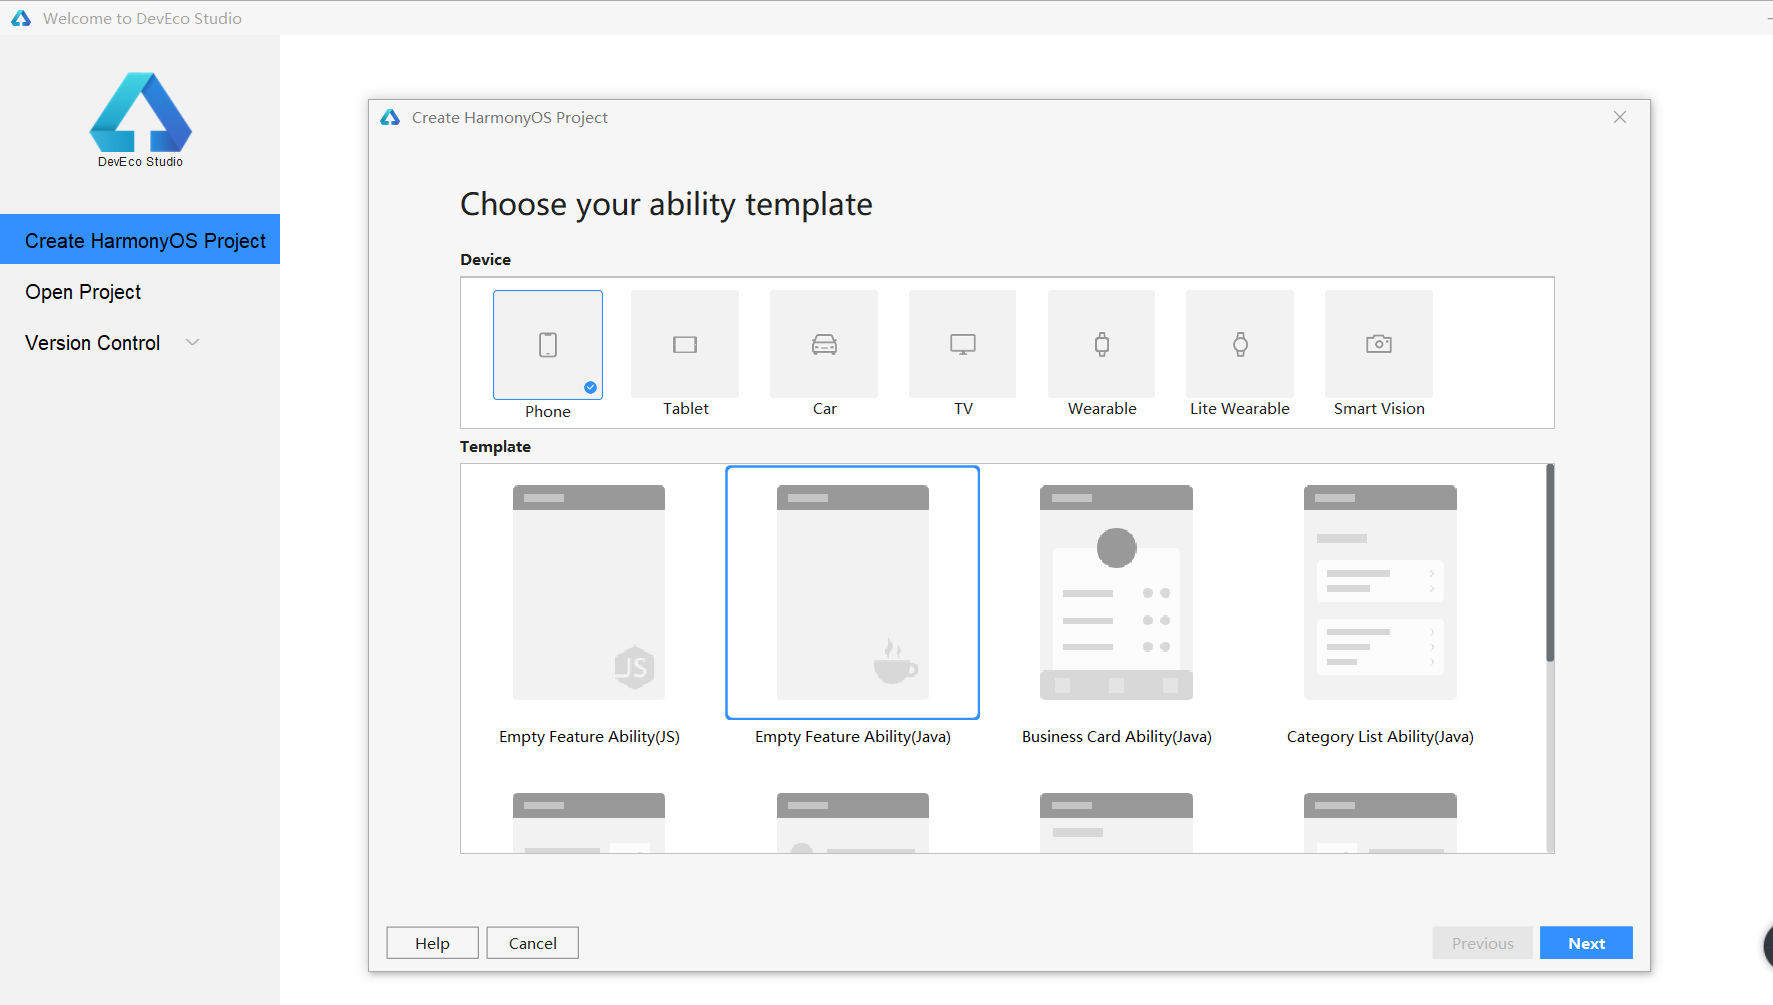The width and height of the screenshot is (1773, 1005).
Task: Click the Lite Wearable label text
Action: pyautogui.click(x=1240, y=409)
